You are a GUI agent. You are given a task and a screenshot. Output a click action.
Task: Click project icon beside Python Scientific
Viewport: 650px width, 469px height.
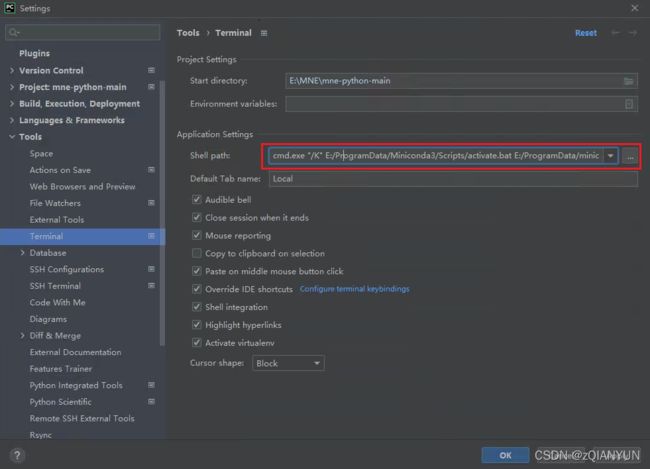pos(151,402)
